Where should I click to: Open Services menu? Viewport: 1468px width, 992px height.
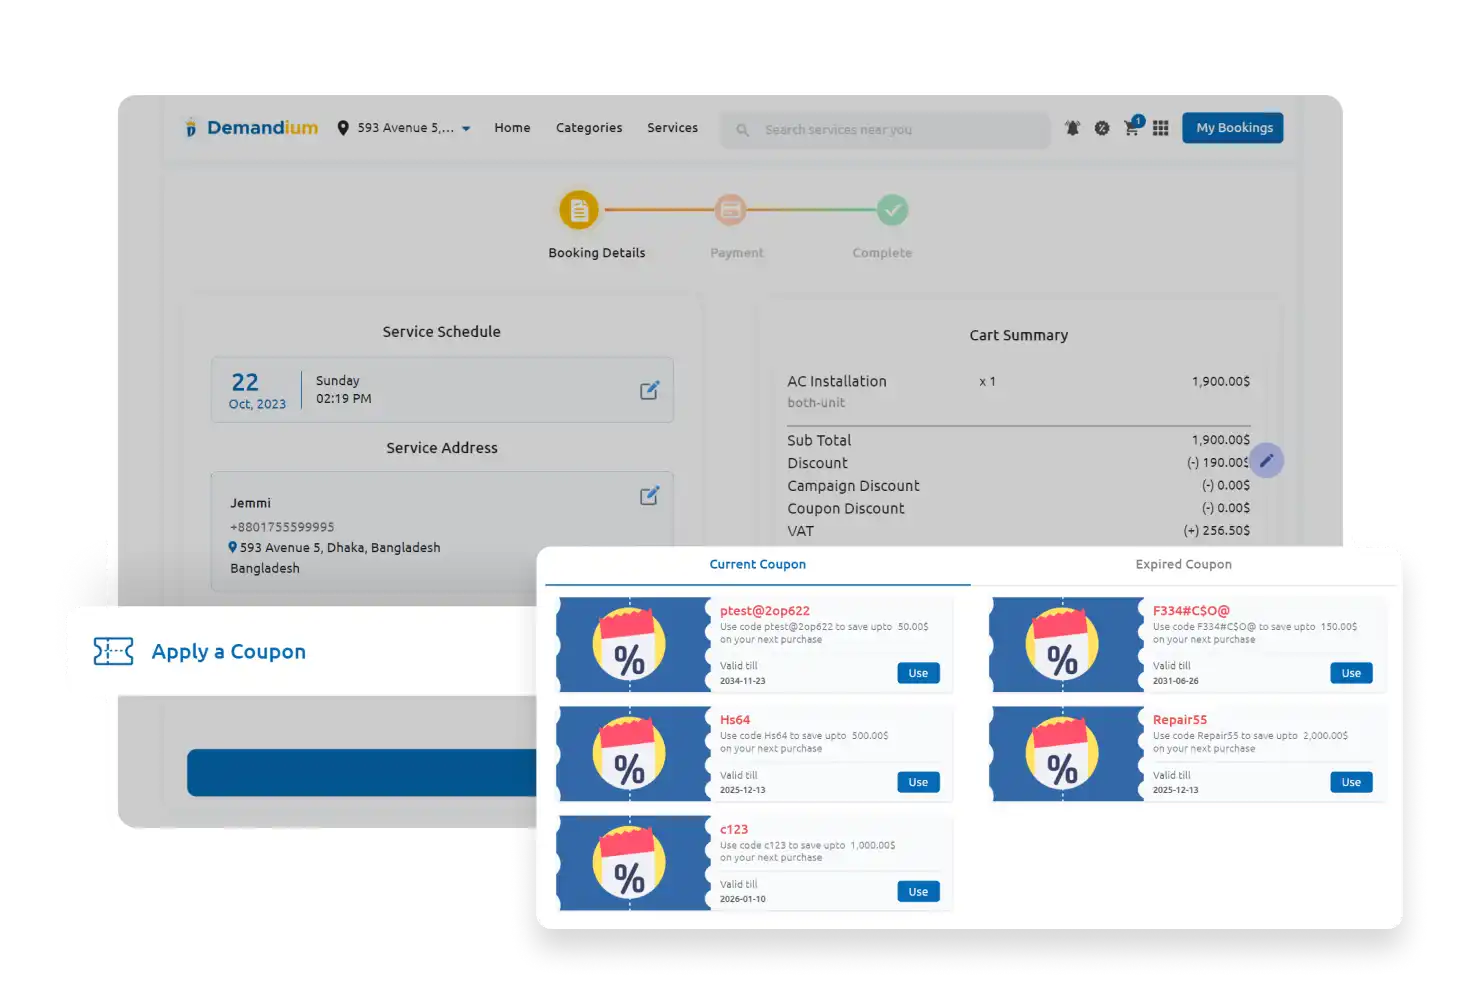click(x=672, y=128)
